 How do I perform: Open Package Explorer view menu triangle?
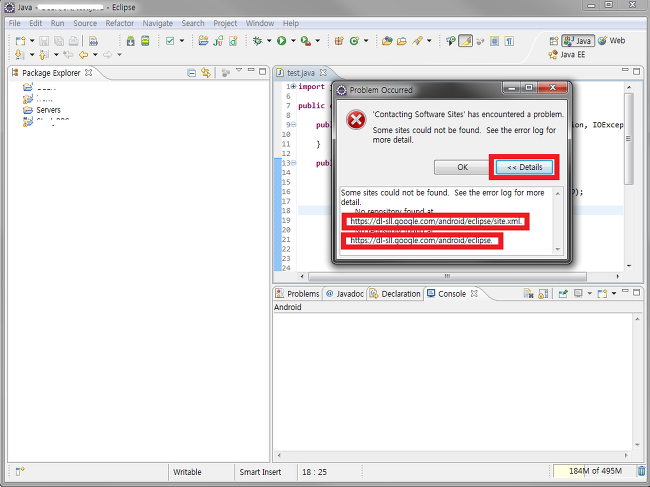239,70
